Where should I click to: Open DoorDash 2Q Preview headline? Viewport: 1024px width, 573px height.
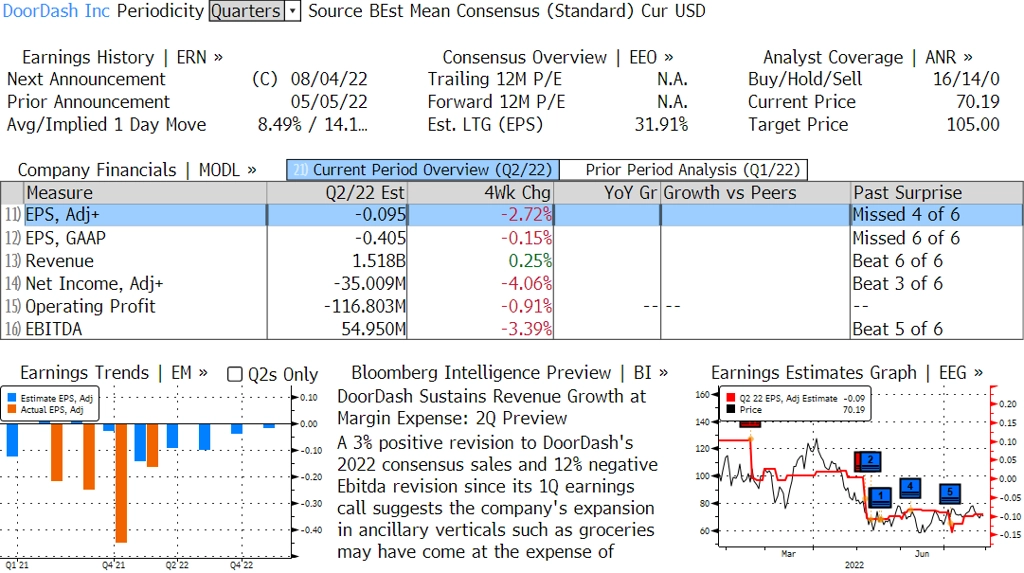(491, 407)
